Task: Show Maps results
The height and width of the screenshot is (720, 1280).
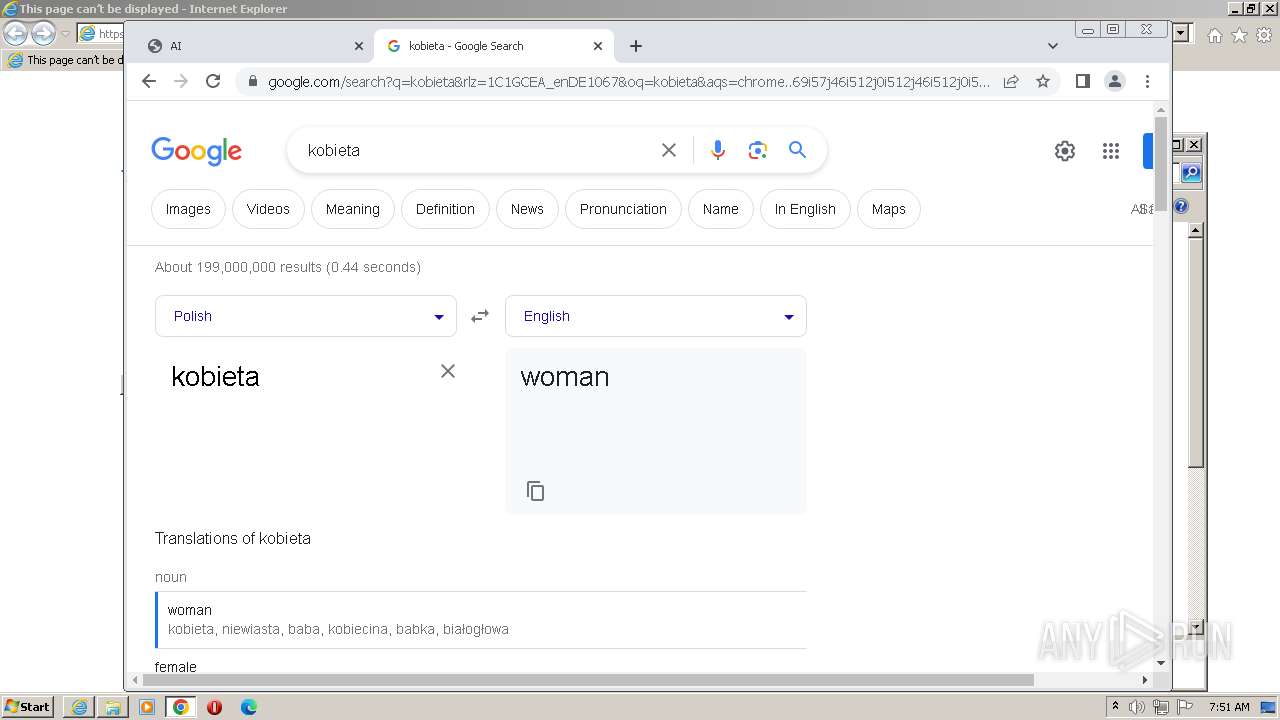Action: (888, 209)
